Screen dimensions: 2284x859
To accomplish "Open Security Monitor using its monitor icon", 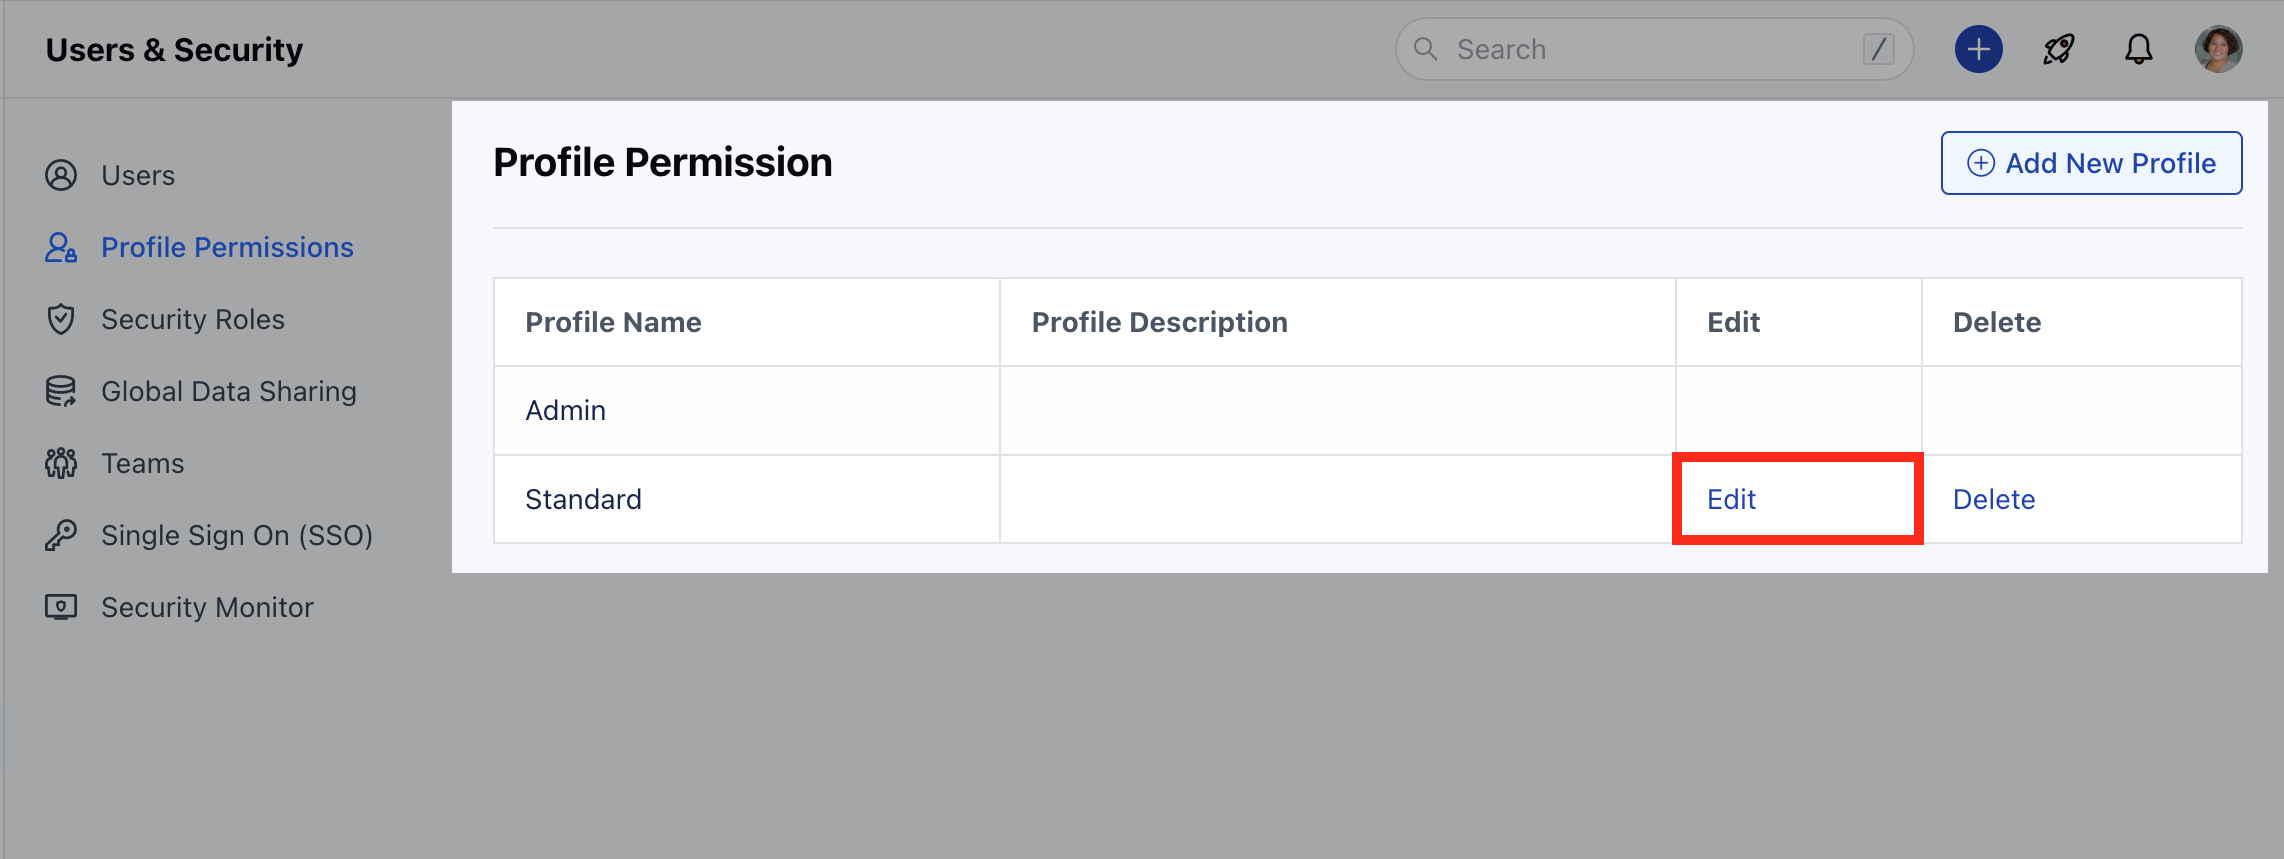I will click(x=61, y=607).
